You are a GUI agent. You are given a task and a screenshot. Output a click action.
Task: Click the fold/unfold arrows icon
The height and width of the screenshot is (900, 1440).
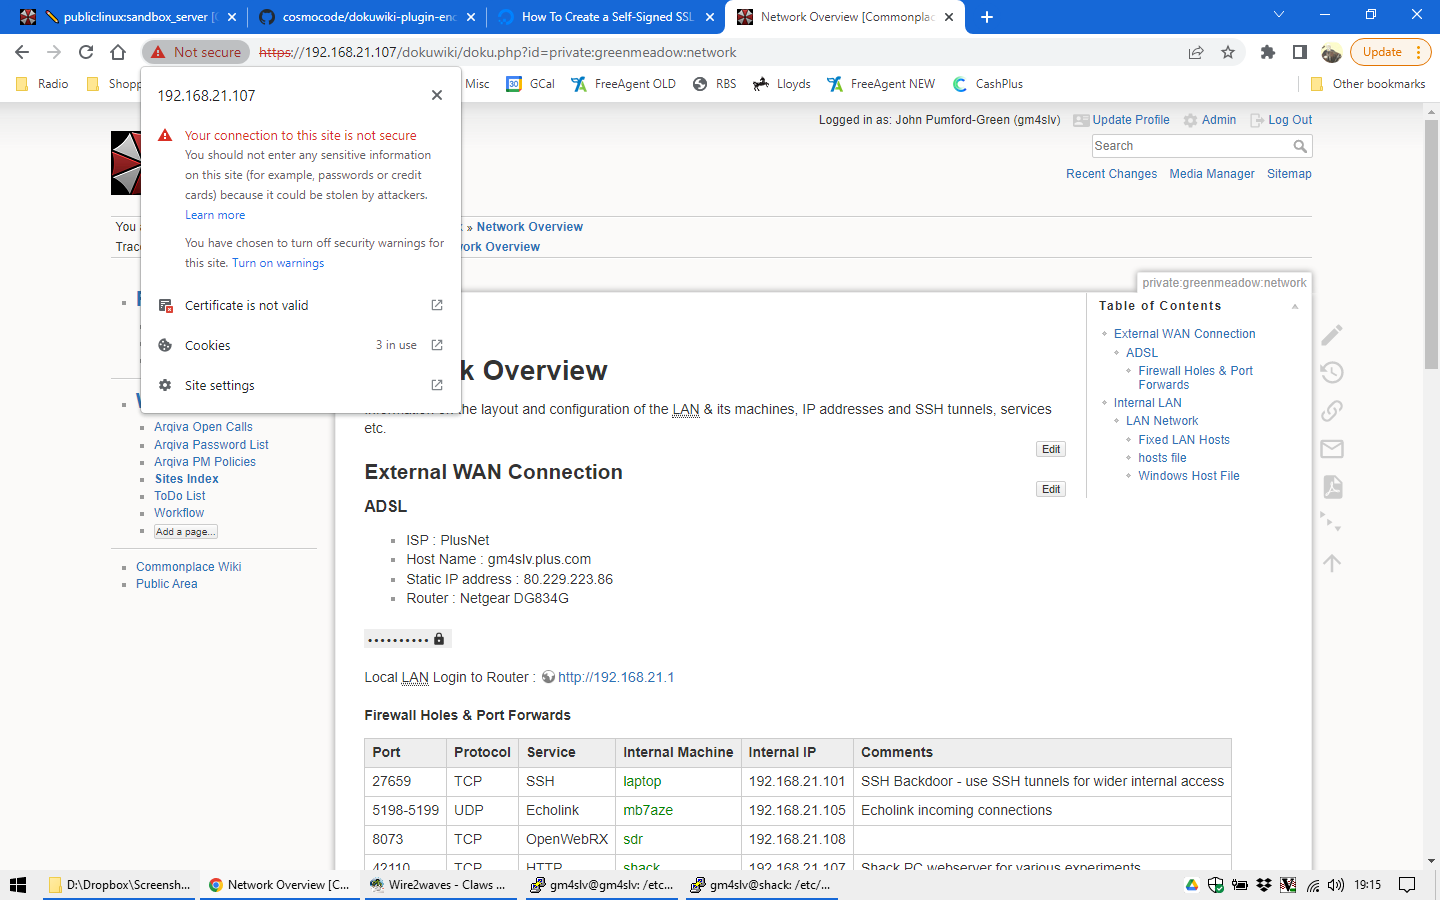click(x=1331, y=522)
